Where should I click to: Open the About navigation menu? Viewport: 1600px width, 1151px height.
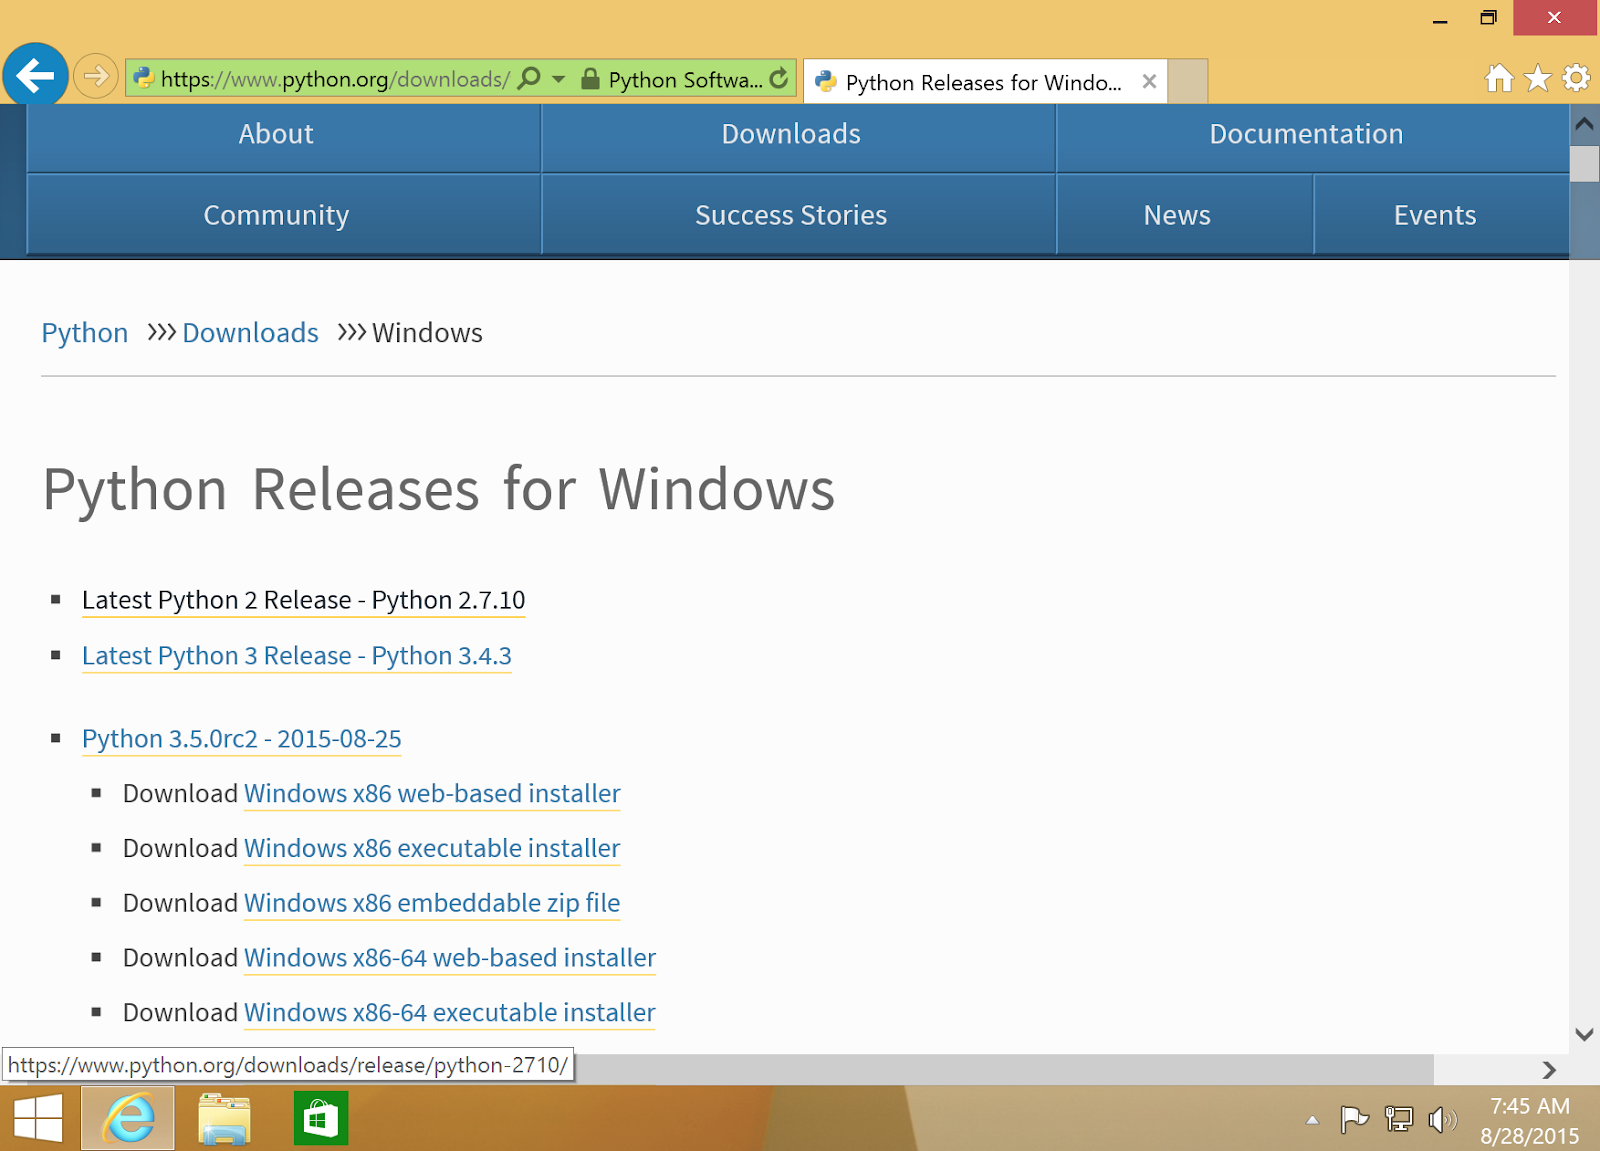[276, 134]
